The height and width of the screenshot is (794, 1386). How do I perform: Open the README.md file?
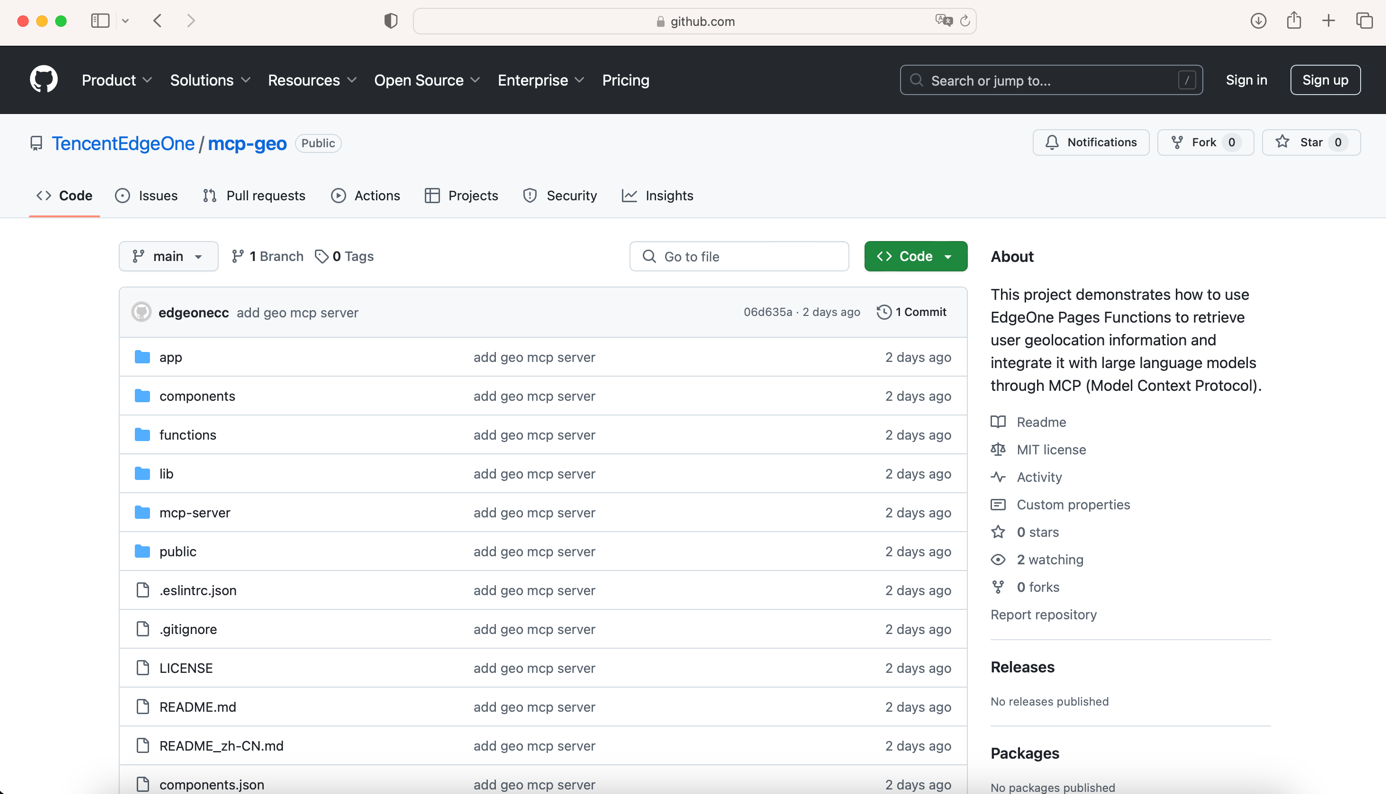click(x=198, y=707)
